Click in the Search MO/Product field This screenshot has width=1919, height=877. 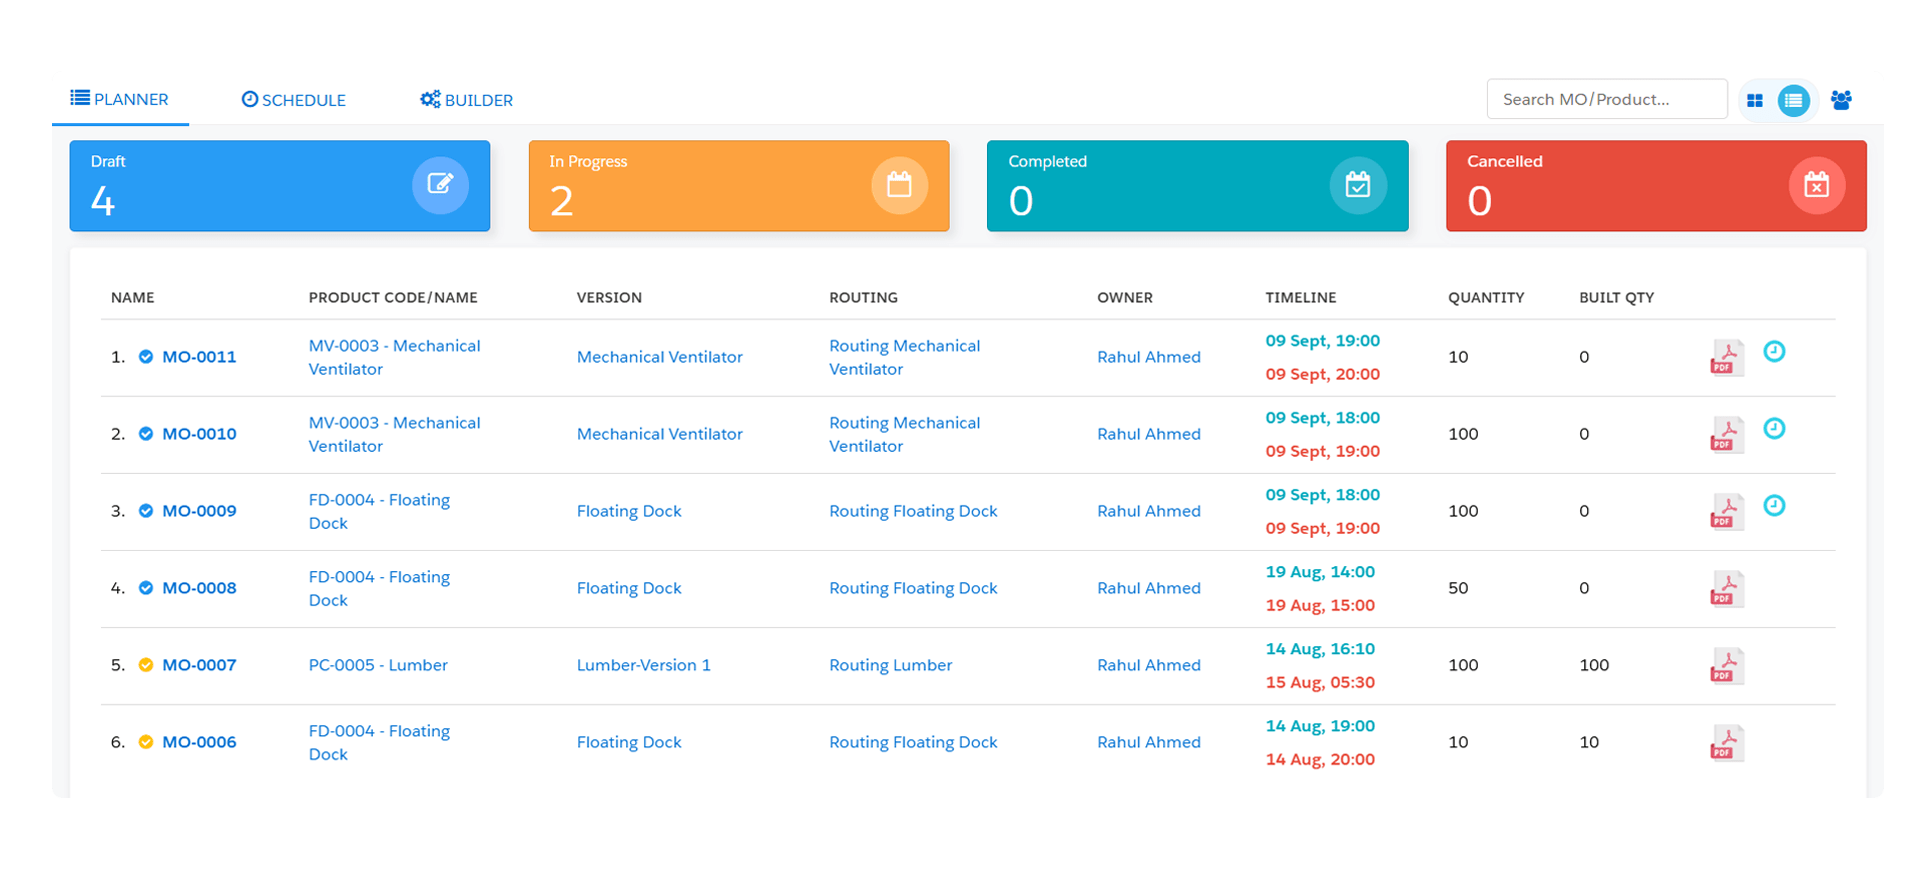(x=1606, y=99)
